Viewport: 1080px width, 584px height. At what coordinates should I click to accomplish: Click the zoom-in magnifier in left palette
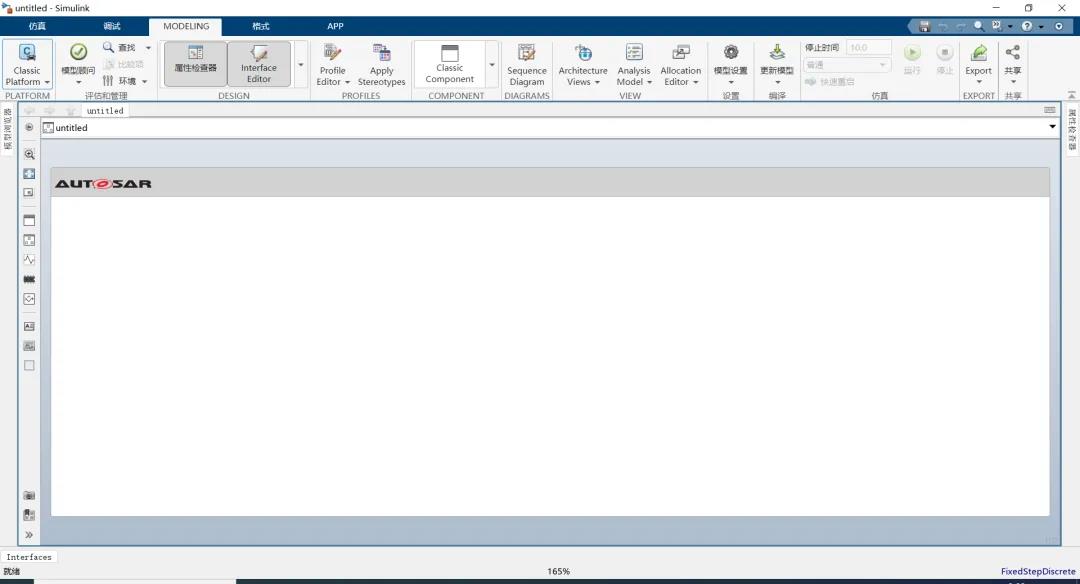29,154
